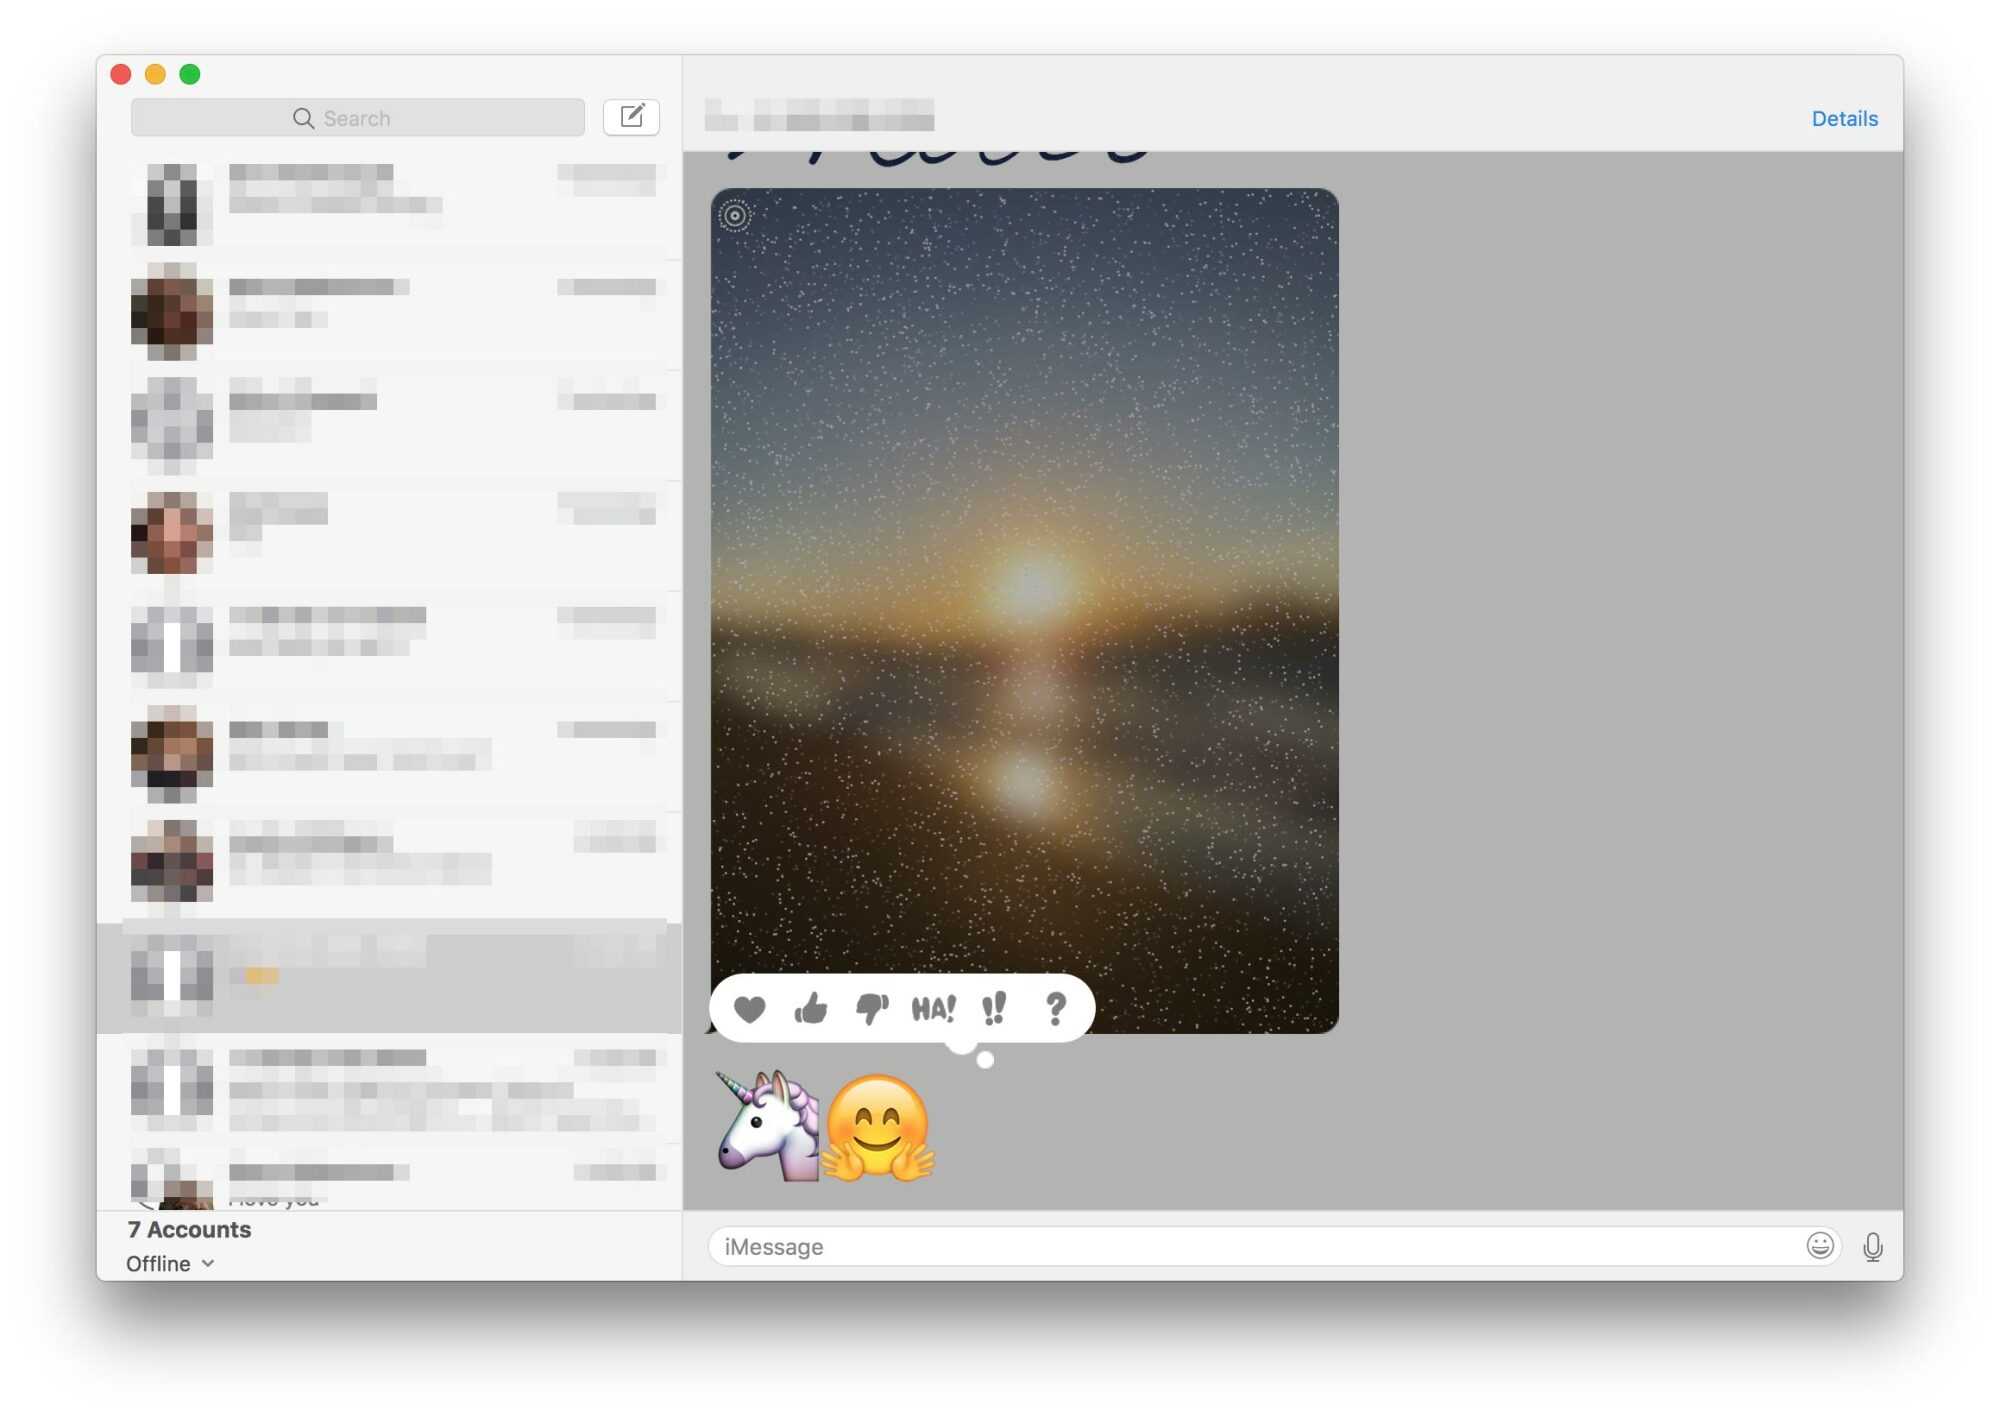
Task: Open the Offline status dropdown
Action: 170,1263
